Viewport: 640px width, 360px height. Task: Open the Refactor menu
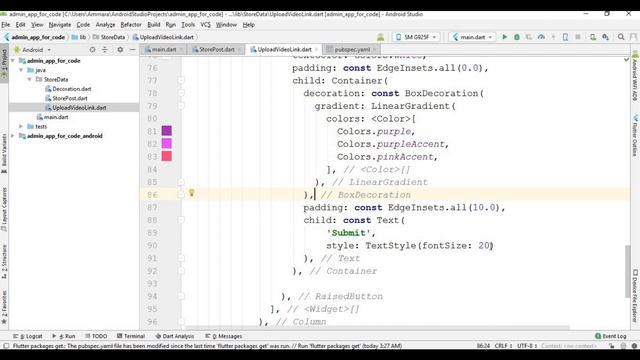click(x=131, y=25)
